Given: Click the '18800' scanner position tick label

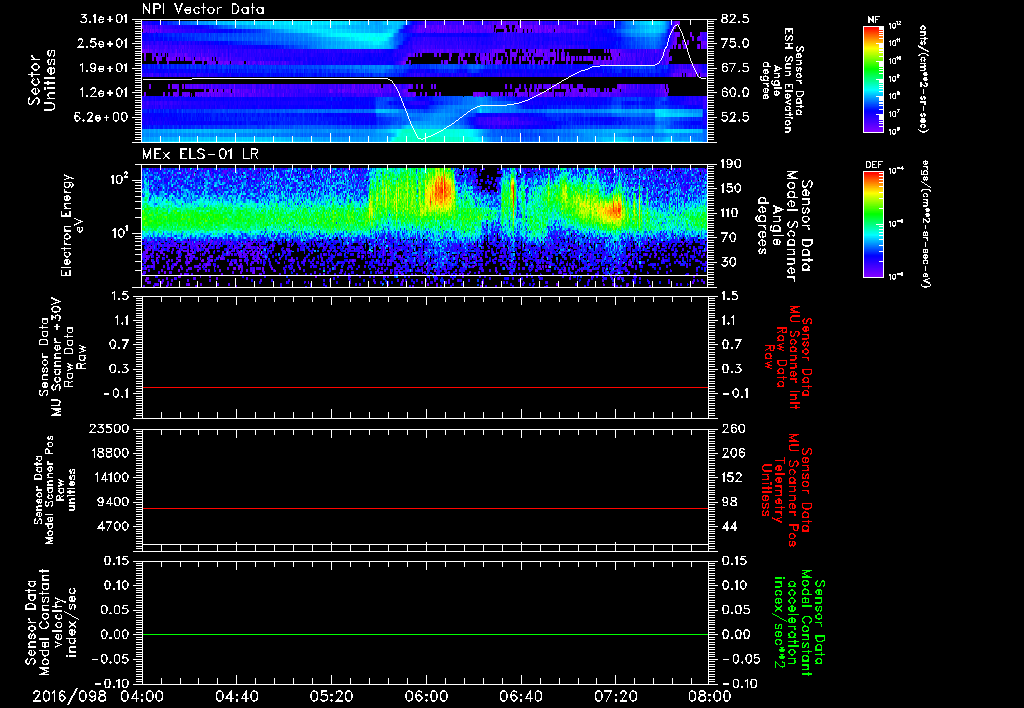Looking at the screenshot, I should (x=108, y=453).
